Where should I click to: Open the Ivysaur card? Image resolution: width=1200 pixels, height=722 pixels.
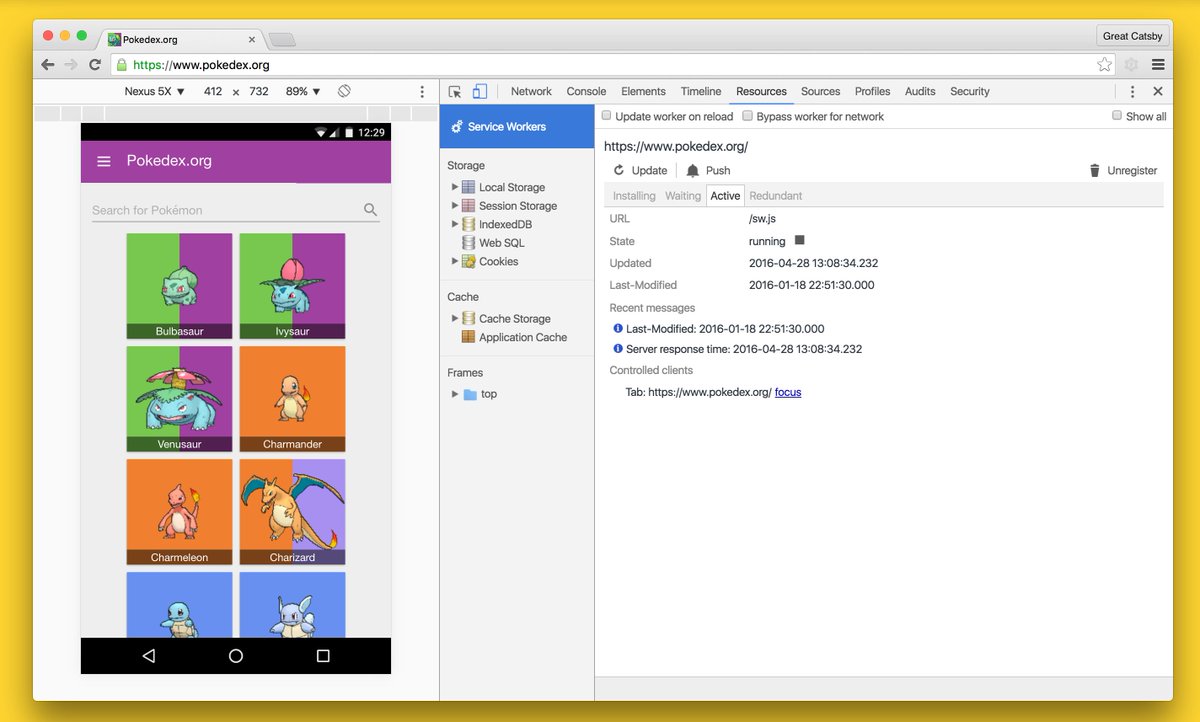coord(292,286)
